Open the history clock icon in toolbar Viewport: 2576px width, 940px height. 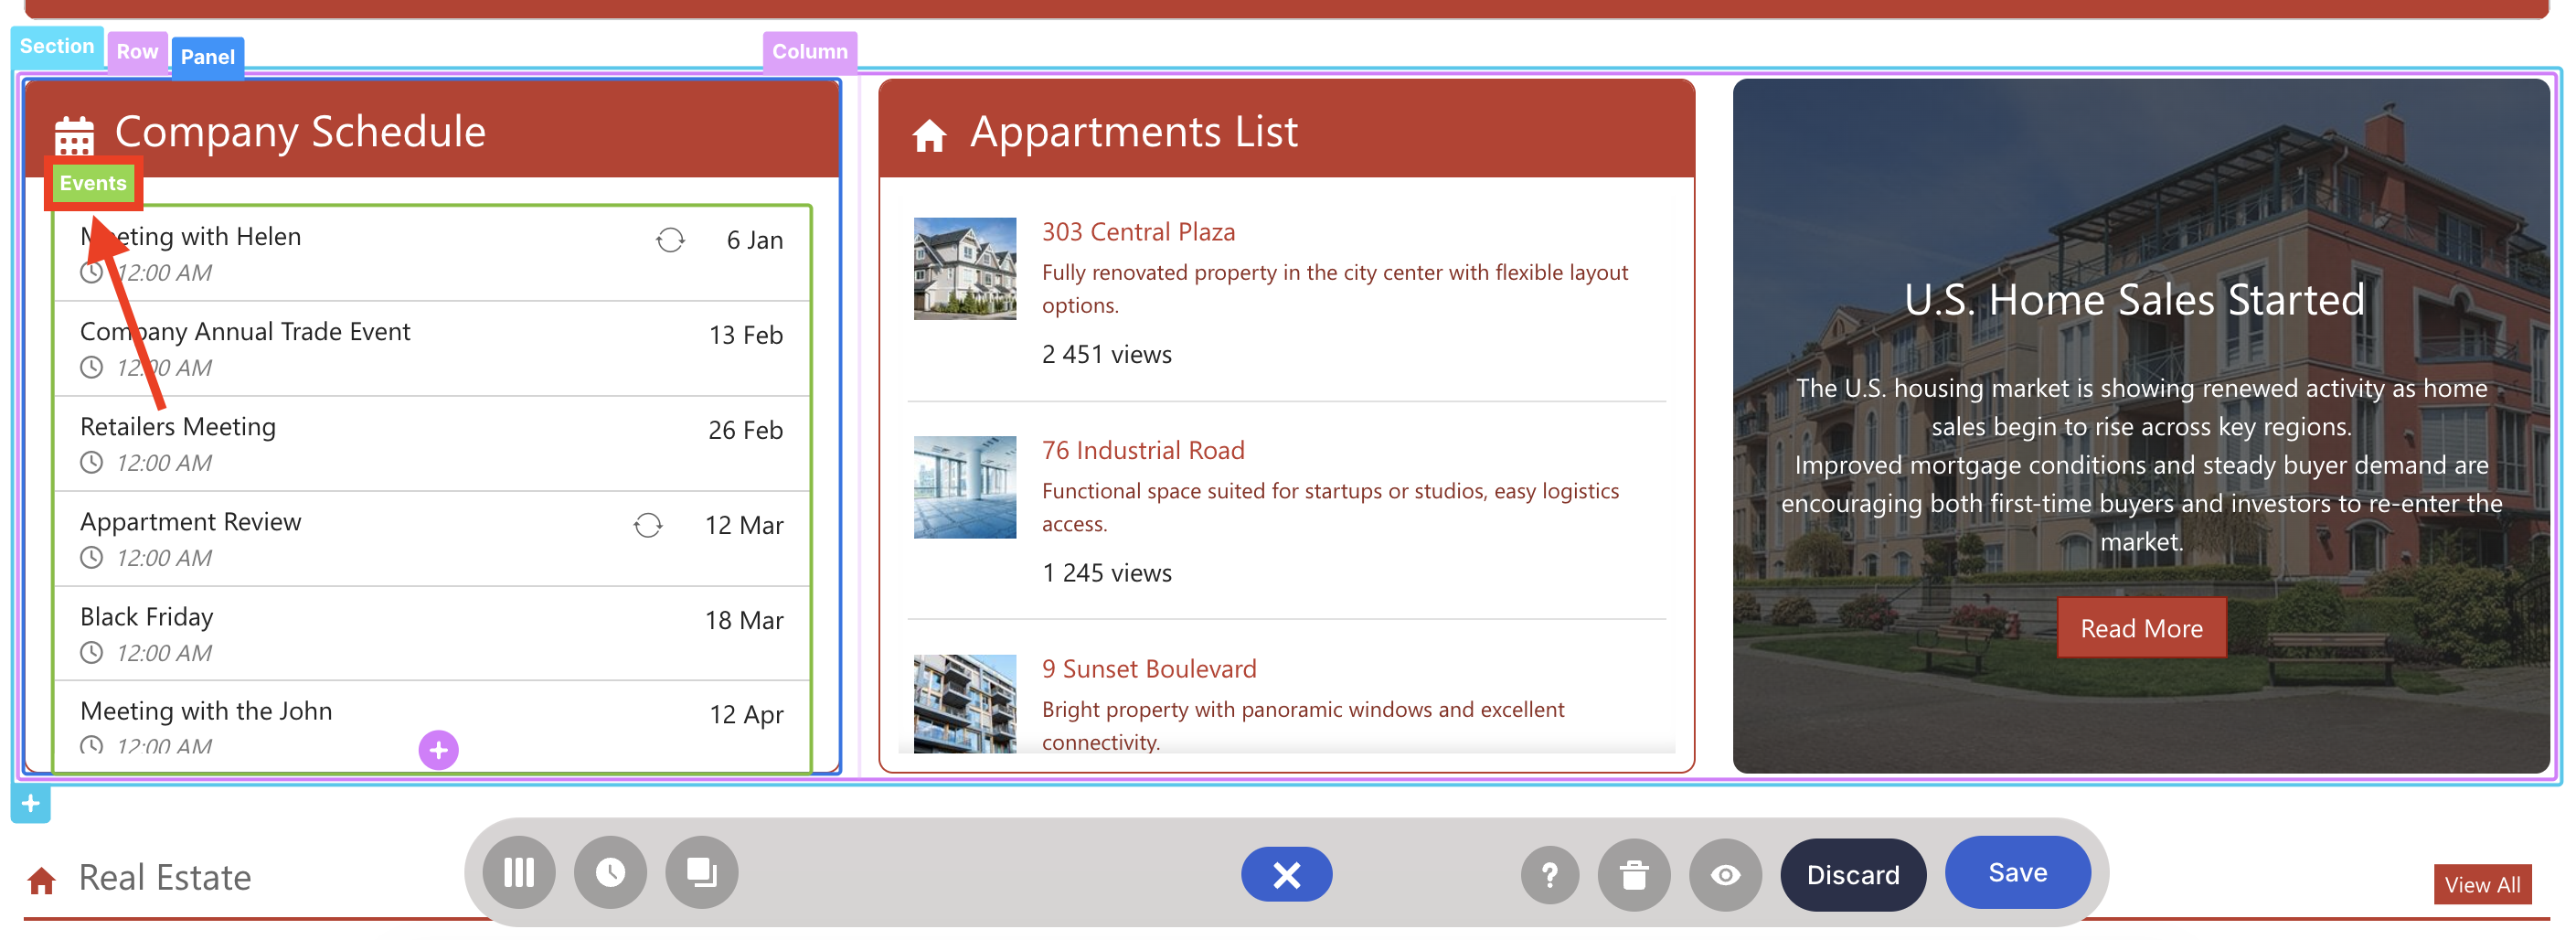[610, 872]
